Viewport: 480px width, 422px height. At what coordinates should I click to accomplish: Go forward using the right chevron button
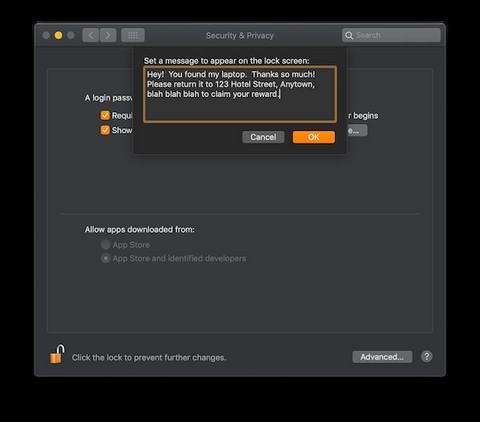coord(108,35)
